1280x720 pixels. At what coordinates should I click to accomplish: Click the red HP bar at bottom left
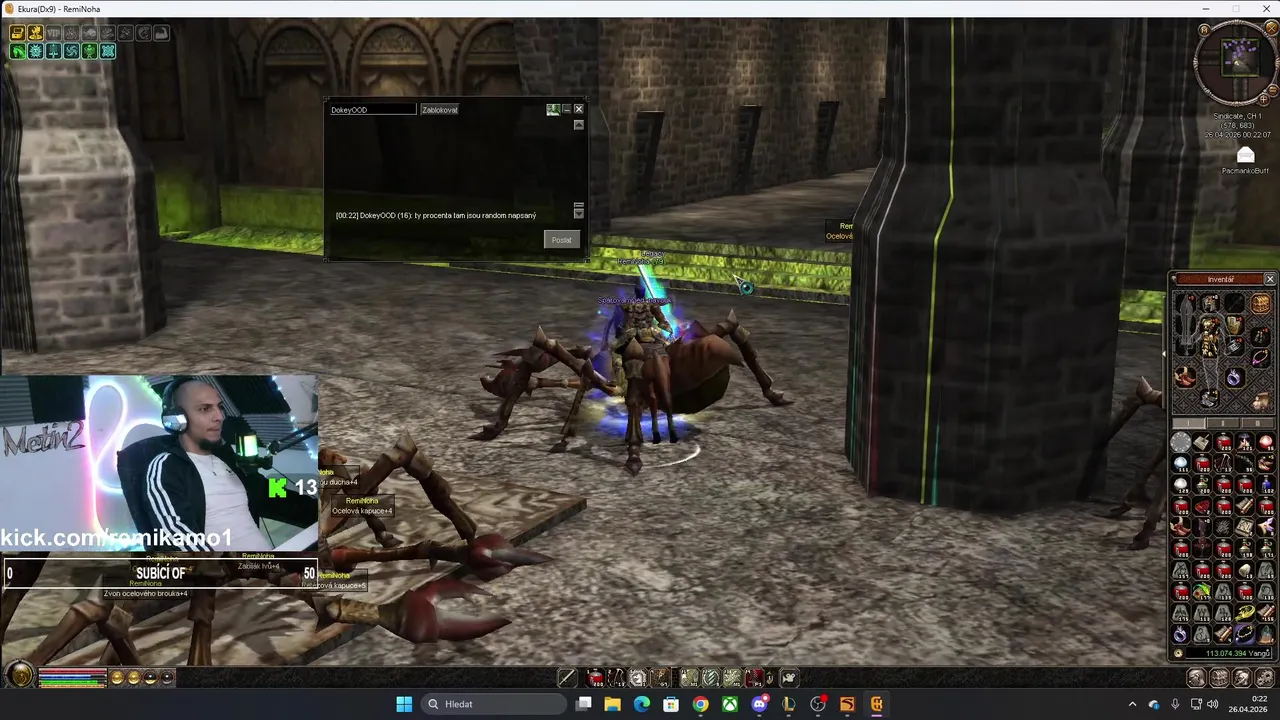click(72, 672)
